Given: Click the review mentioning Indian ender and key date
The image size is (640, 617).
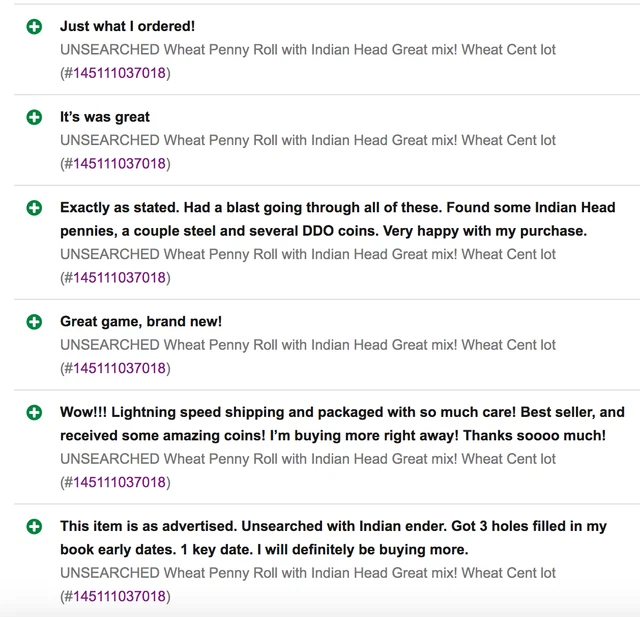Looking at the screenshot, I should (333, 538).
